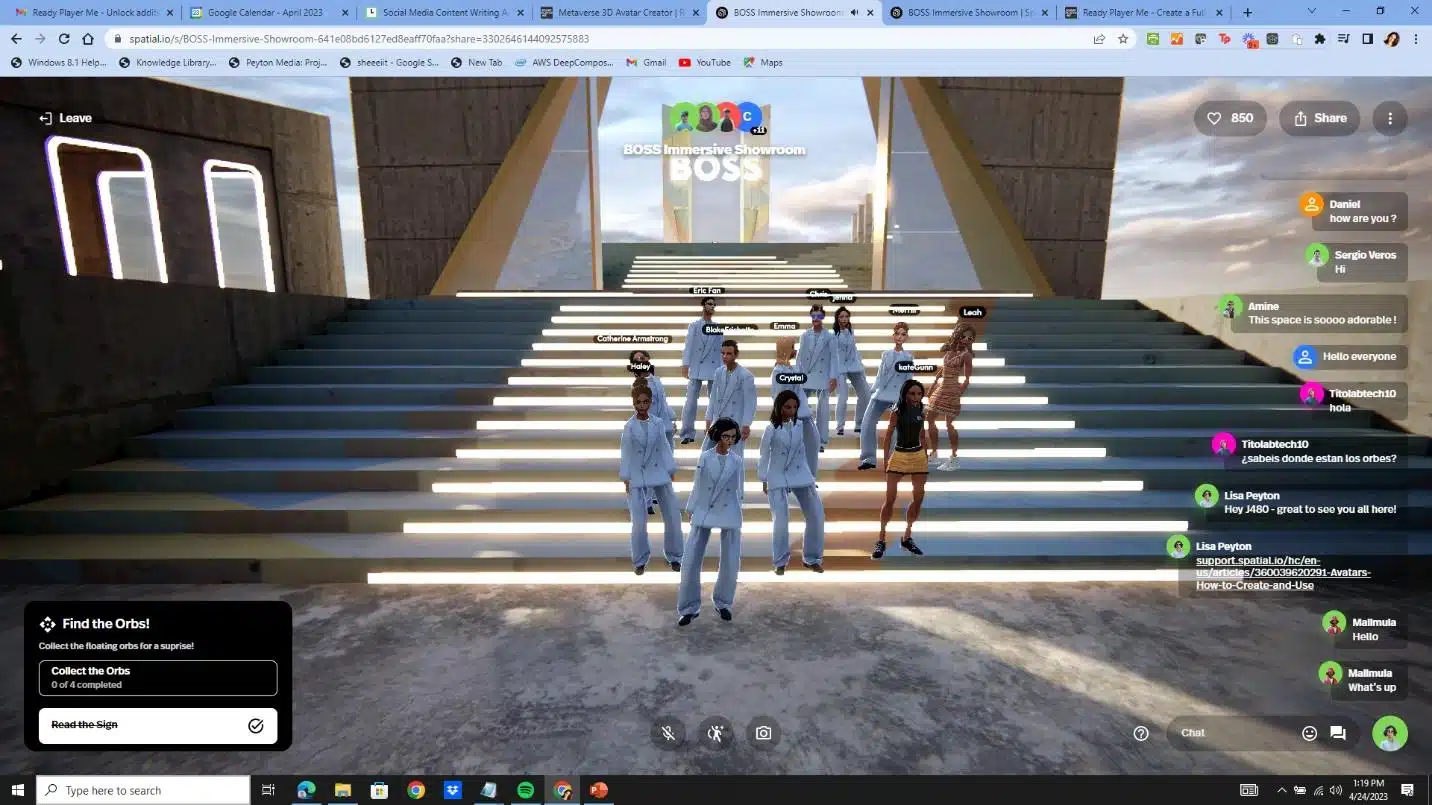Screen dimensions: 1432x805
Task: Open the YouTube bookmark
Action: click(704, 62)
